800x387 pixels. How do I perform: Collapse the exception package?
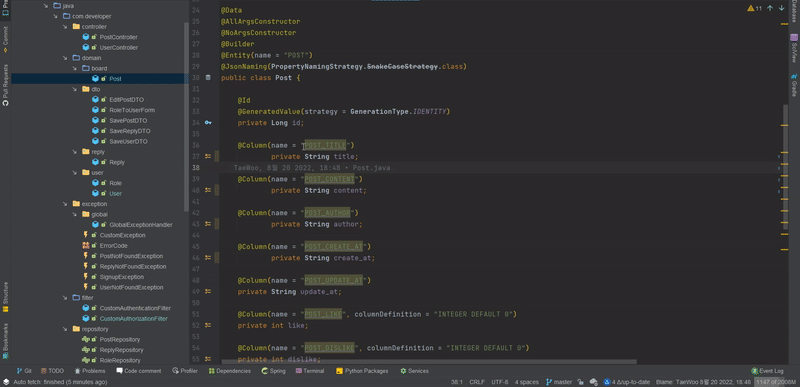tap(65, 204)
